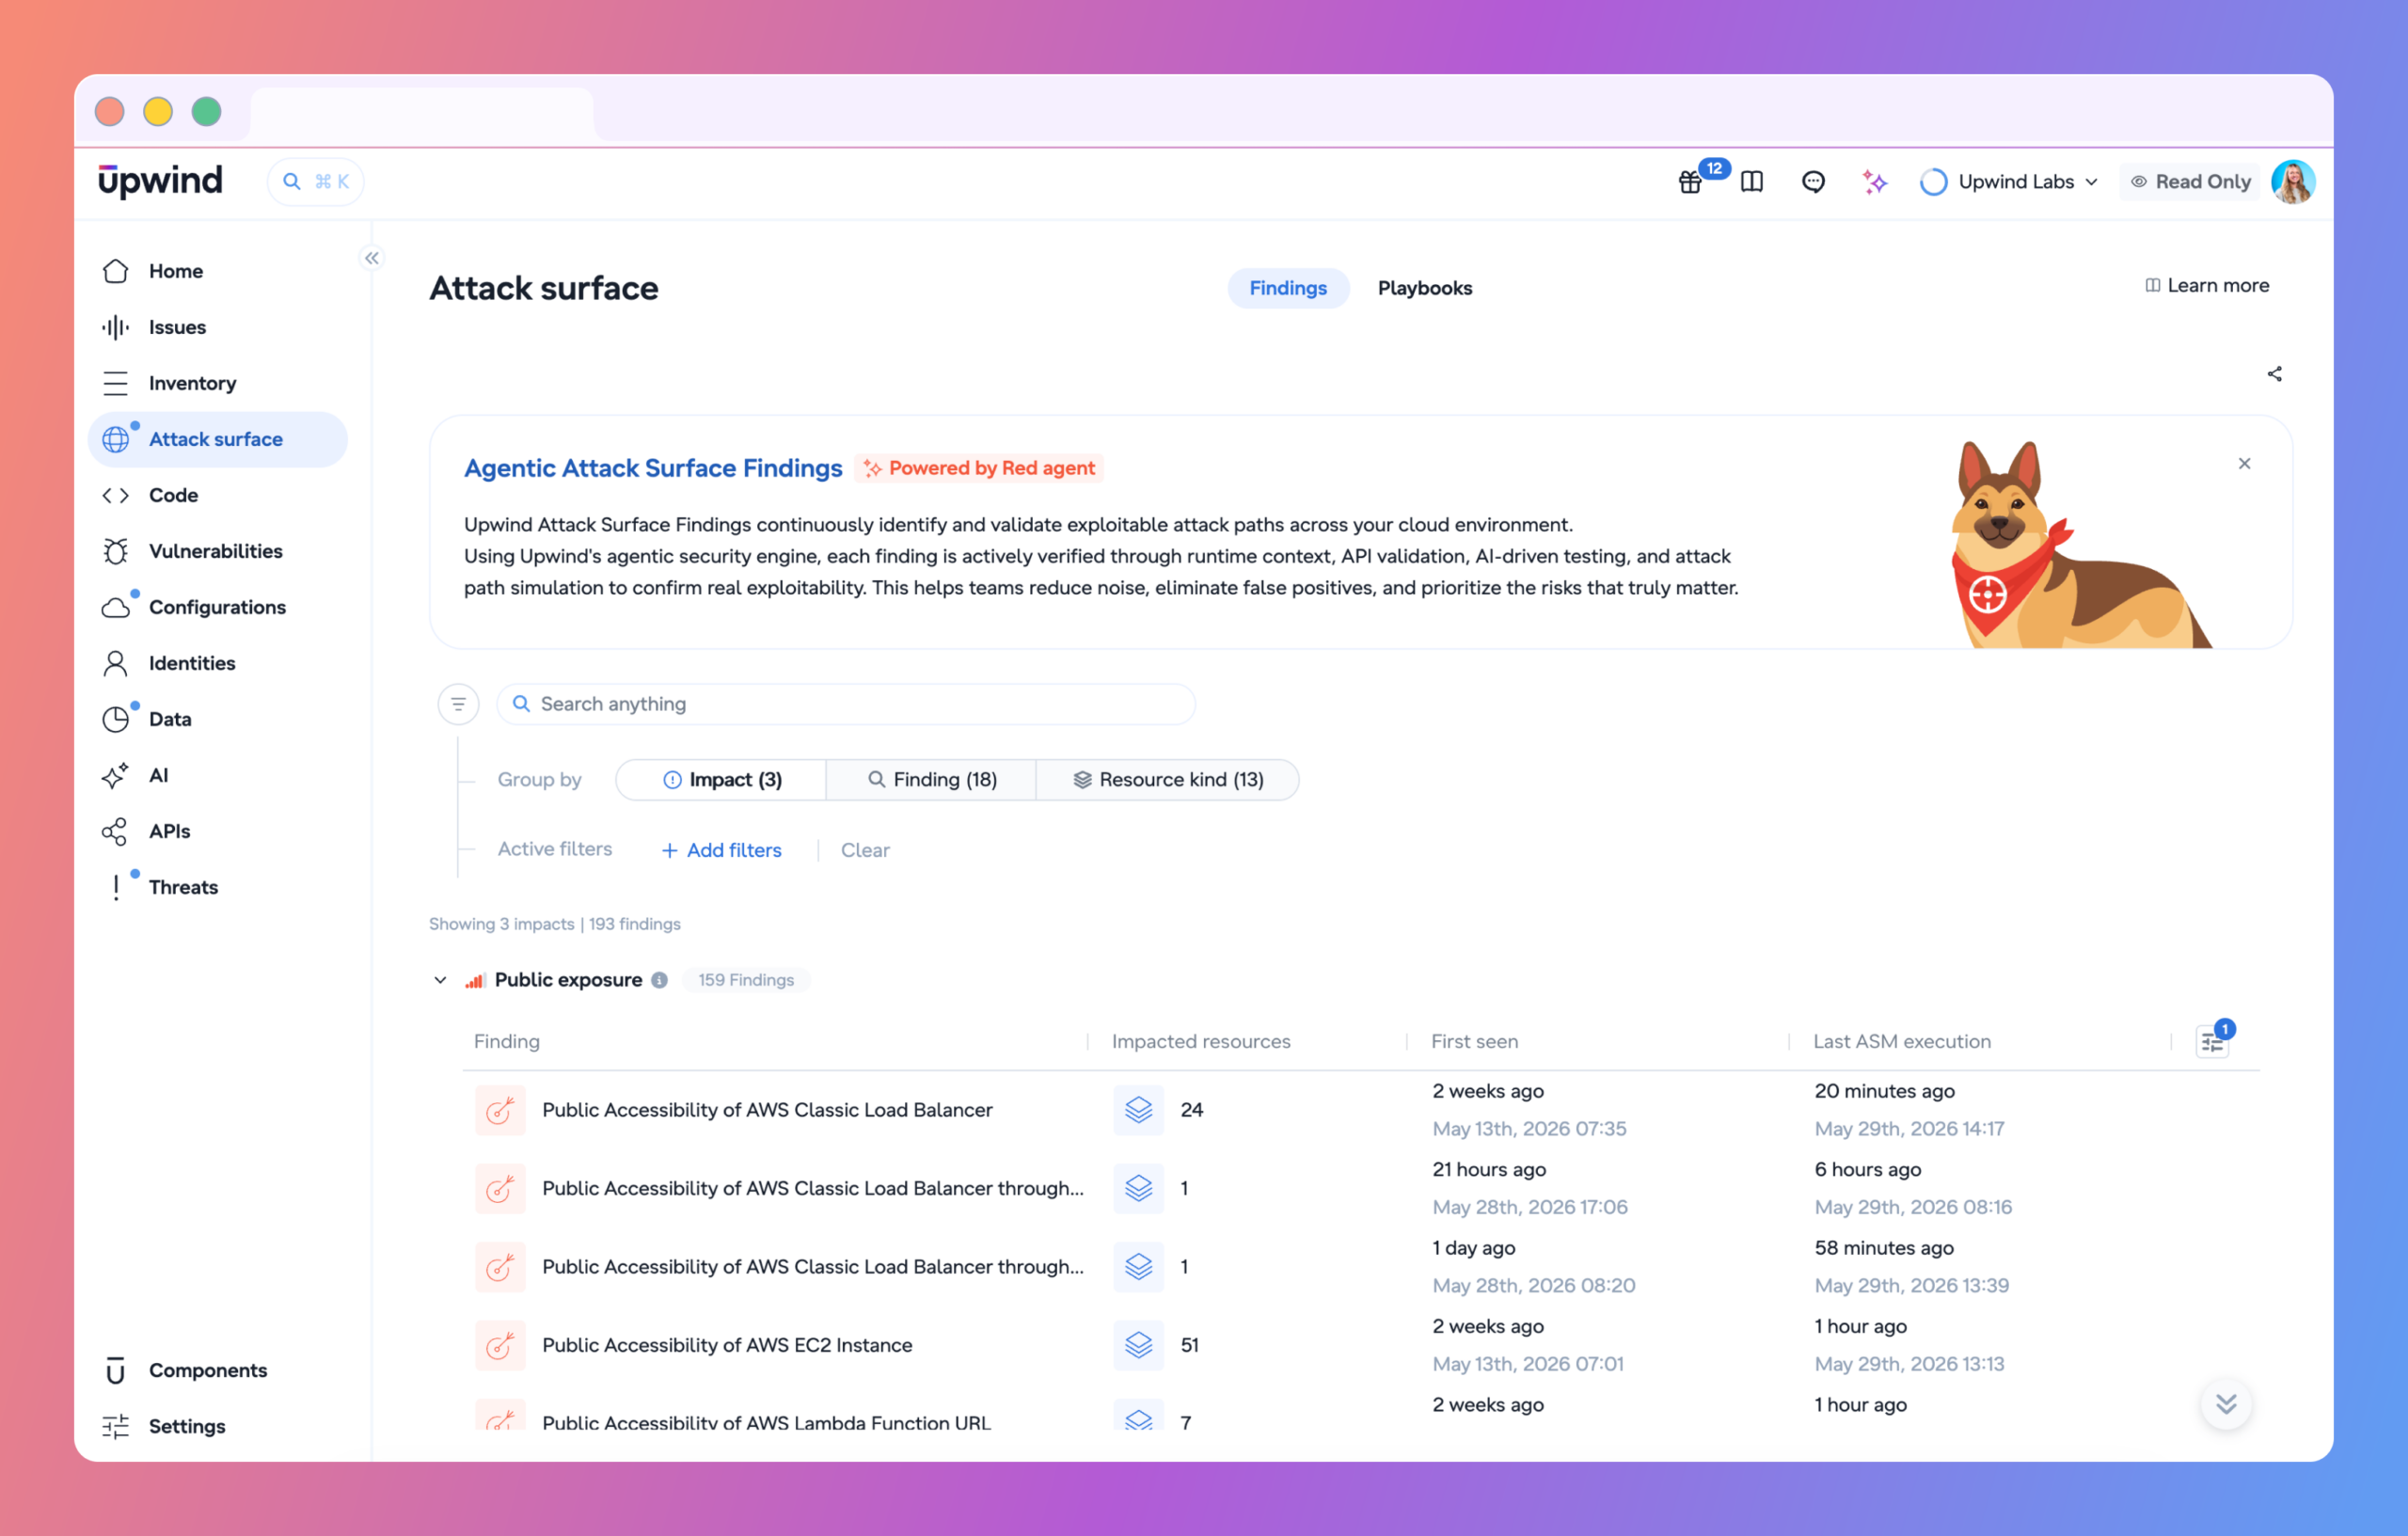This screenshot has height=1536, width=2408.
Task: Group by Resource kind (13)
Action: tap(1167, 780)
